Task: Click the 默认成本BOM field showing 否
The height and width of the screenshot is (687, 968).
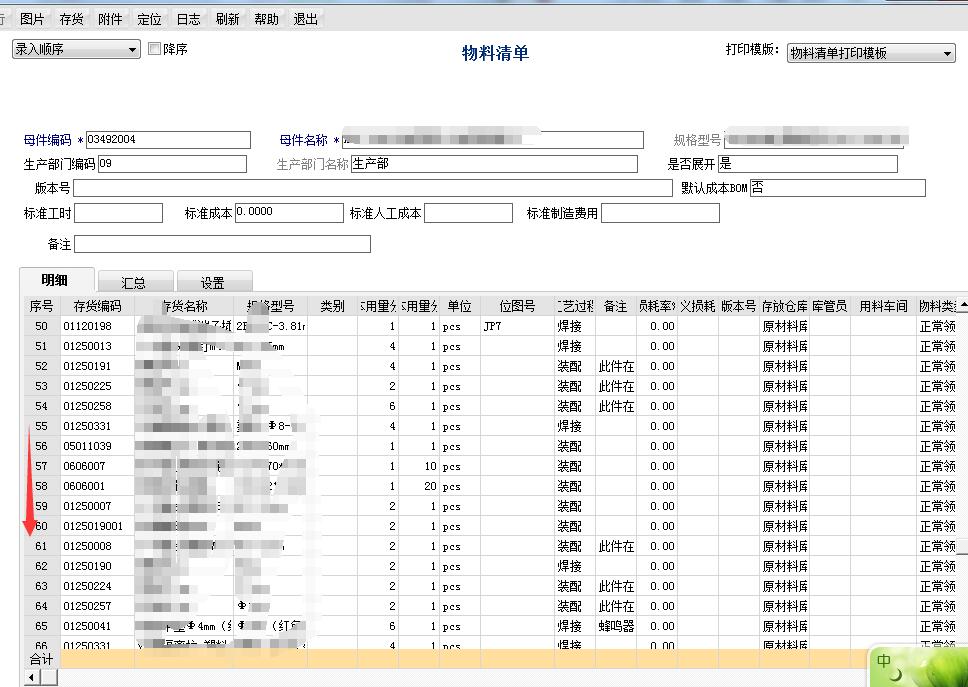Action: 838,188
